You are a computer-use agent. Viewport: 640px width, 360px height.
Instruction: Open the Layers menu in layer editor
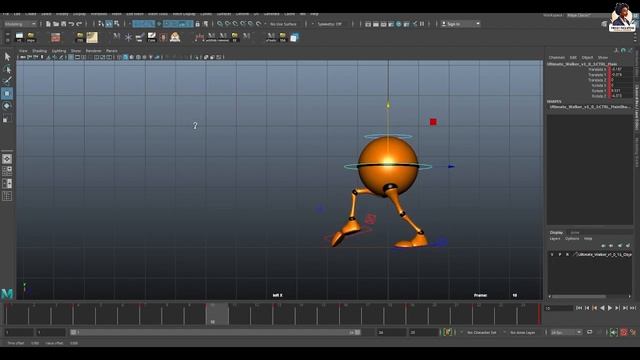click(x=555, y=239)
